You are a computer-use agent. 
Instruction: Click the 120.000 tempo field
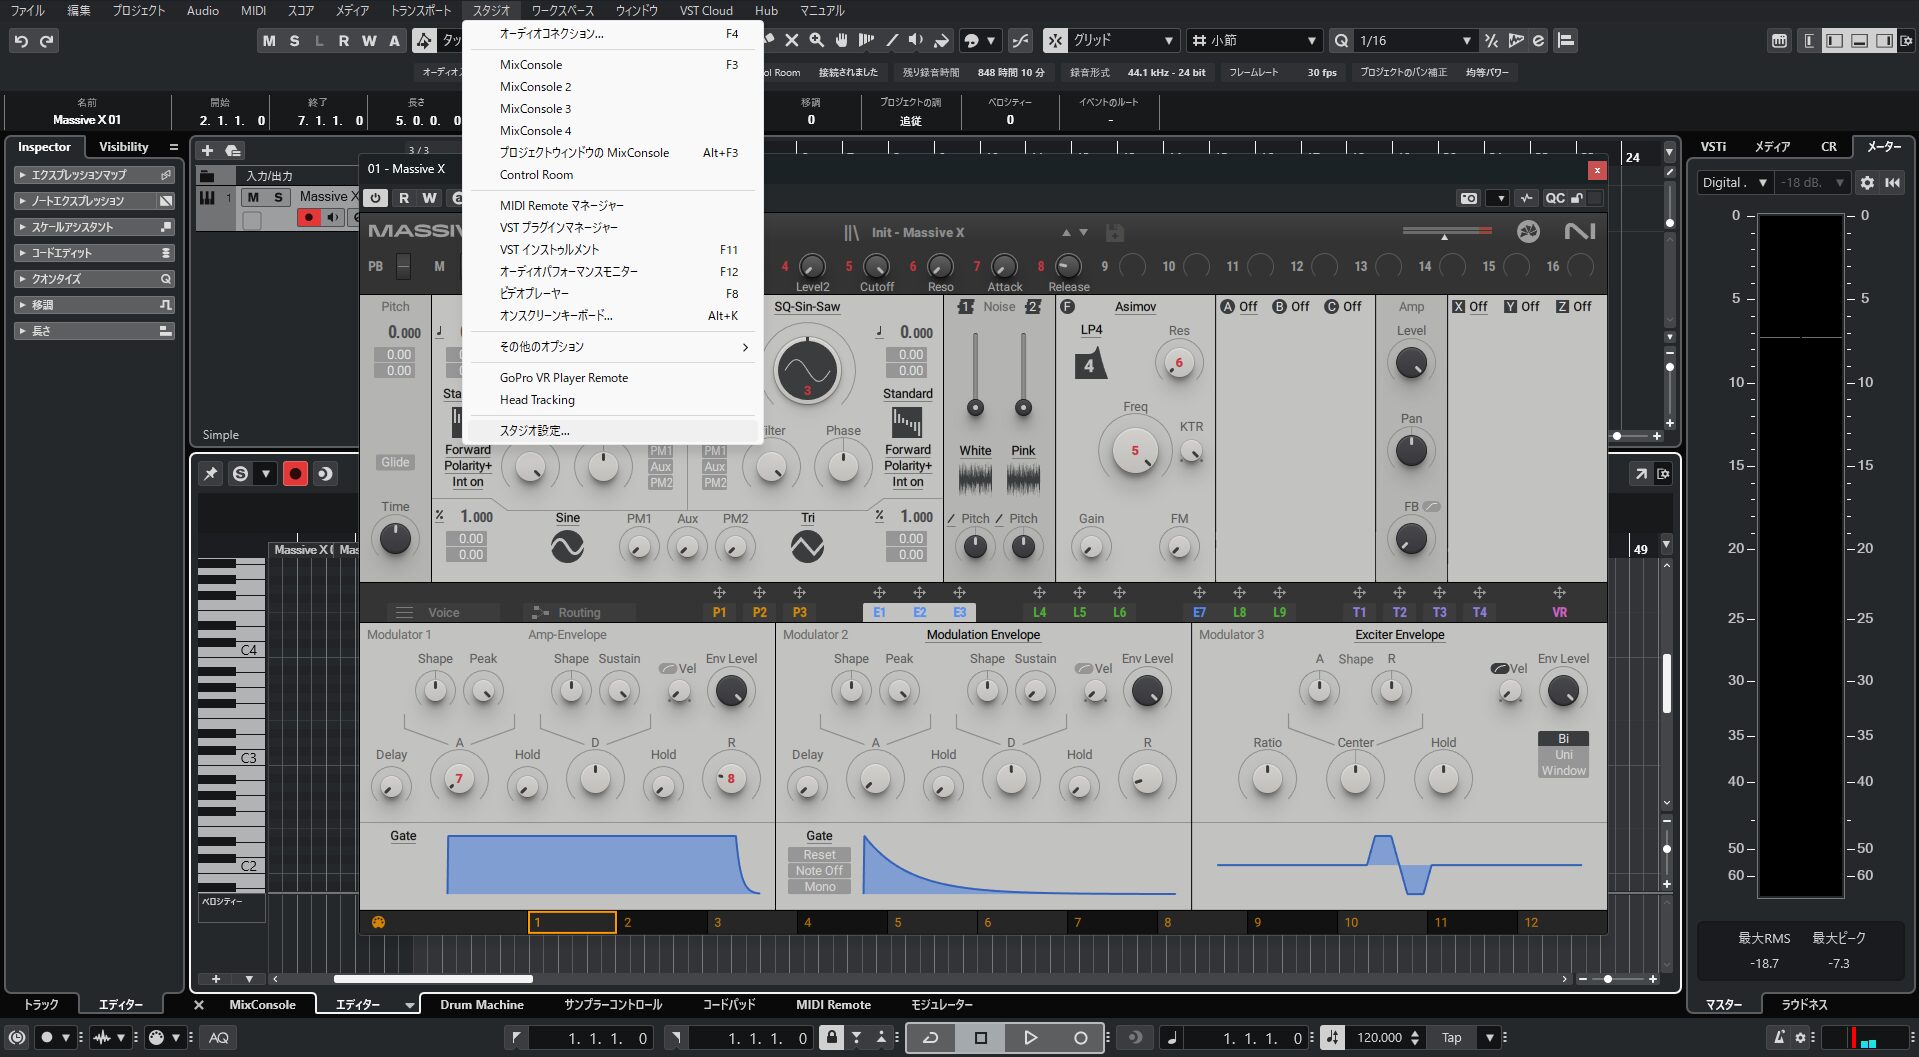pyautogui.click(x=1380, y=1038)
